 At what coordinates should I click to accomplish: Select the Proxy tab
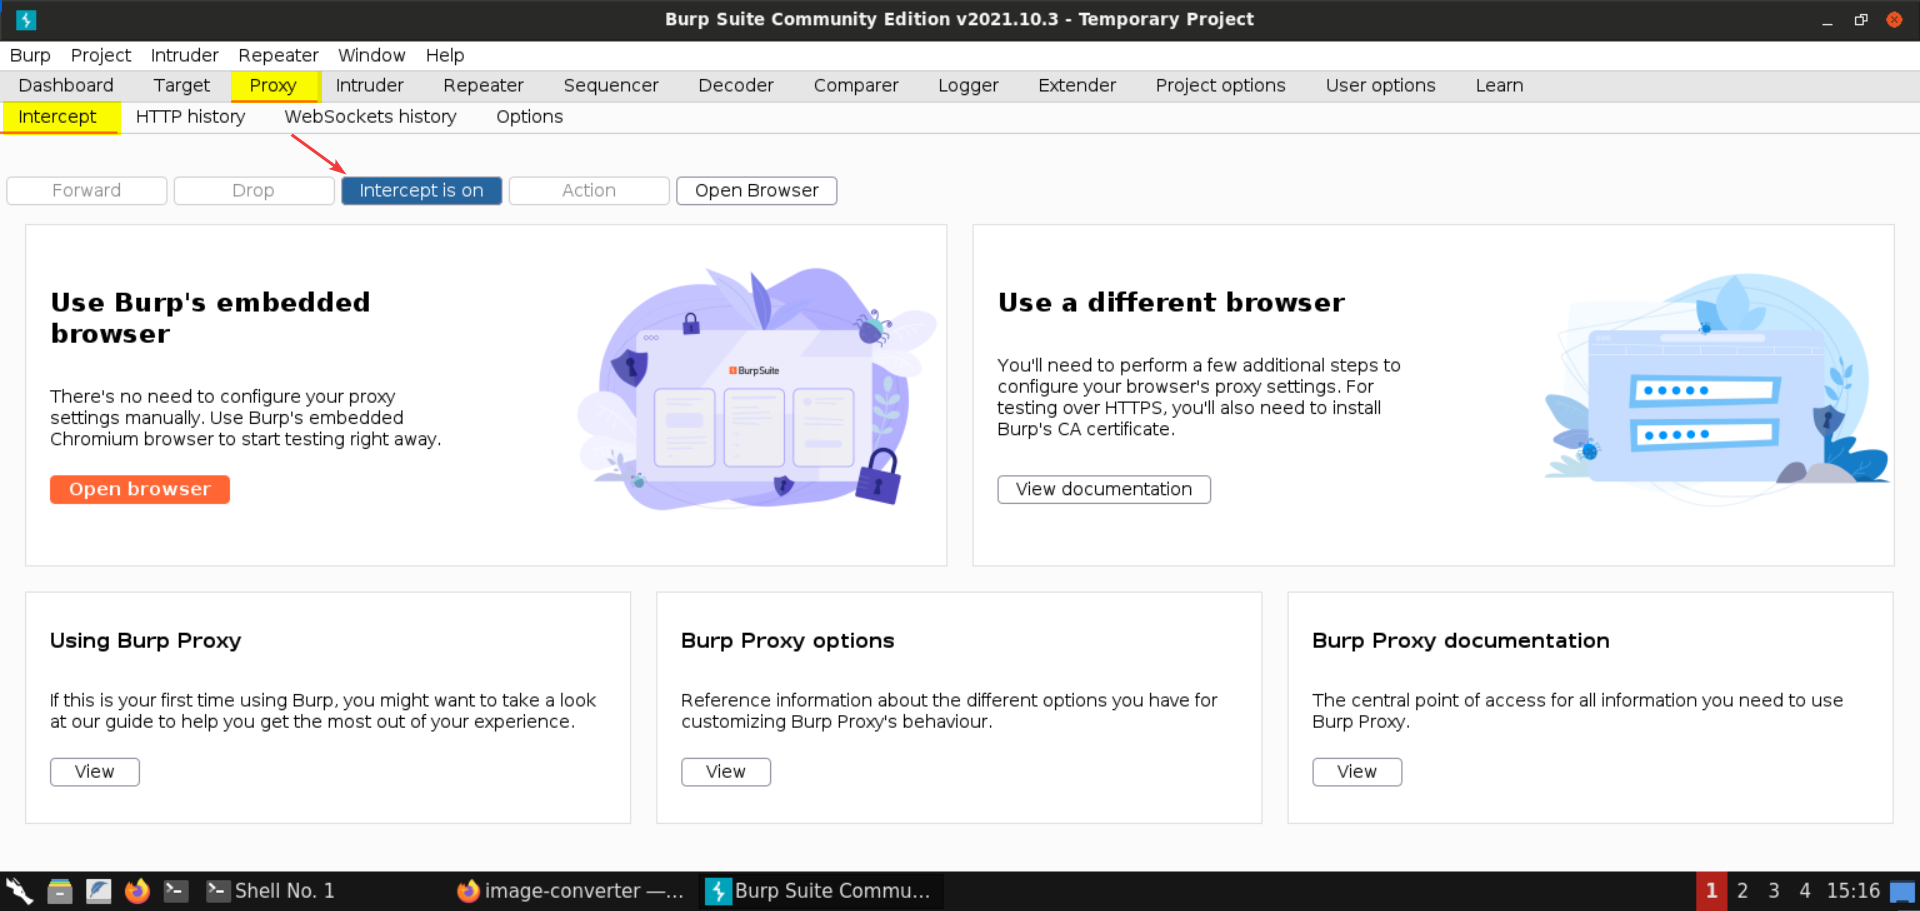(273, 85)
